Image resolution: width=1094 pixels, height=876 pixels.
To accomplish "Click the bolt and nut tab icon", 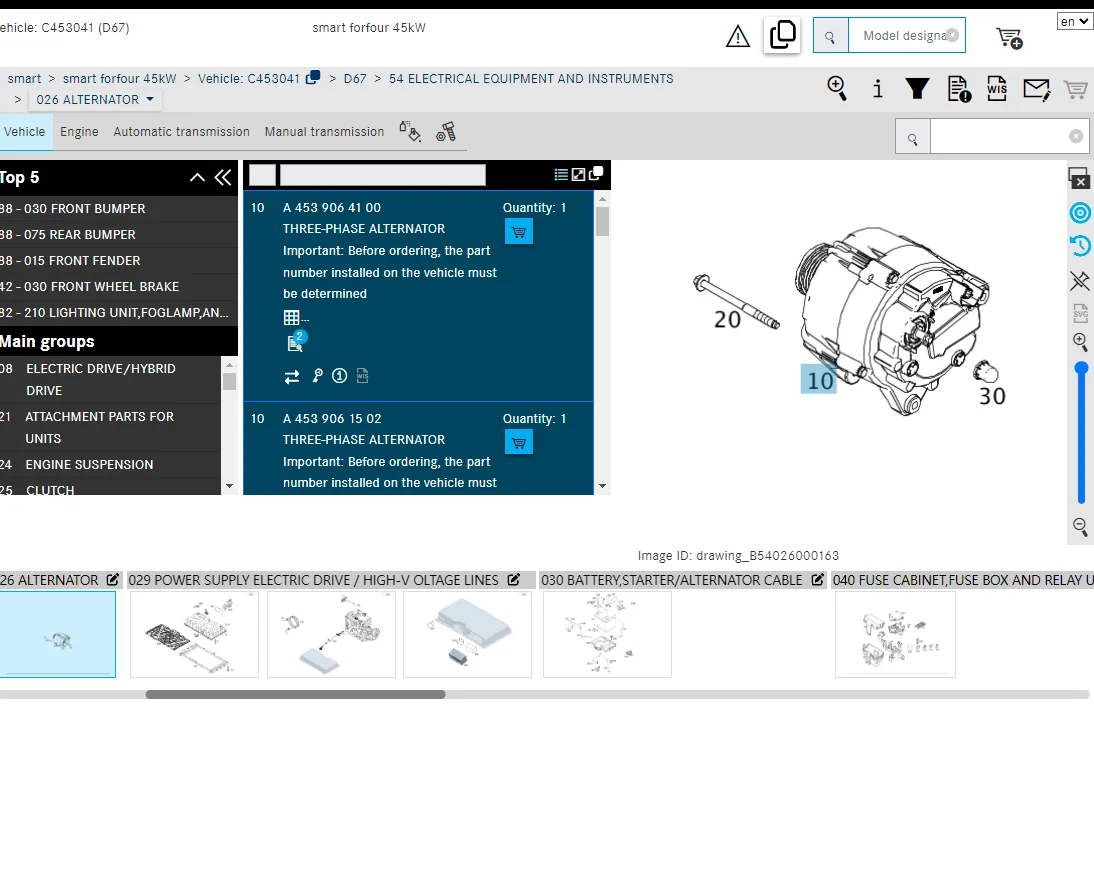I will [x=446, y=131].
